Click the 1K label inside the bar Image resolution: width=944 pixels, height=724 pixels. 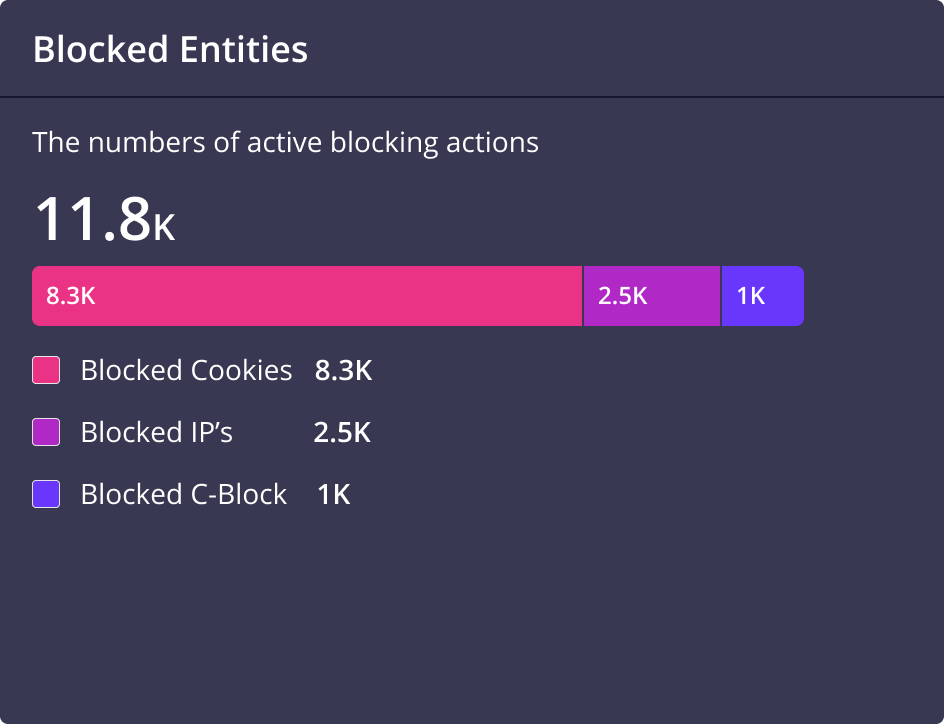pyautogui.click(x=751, y=296)
